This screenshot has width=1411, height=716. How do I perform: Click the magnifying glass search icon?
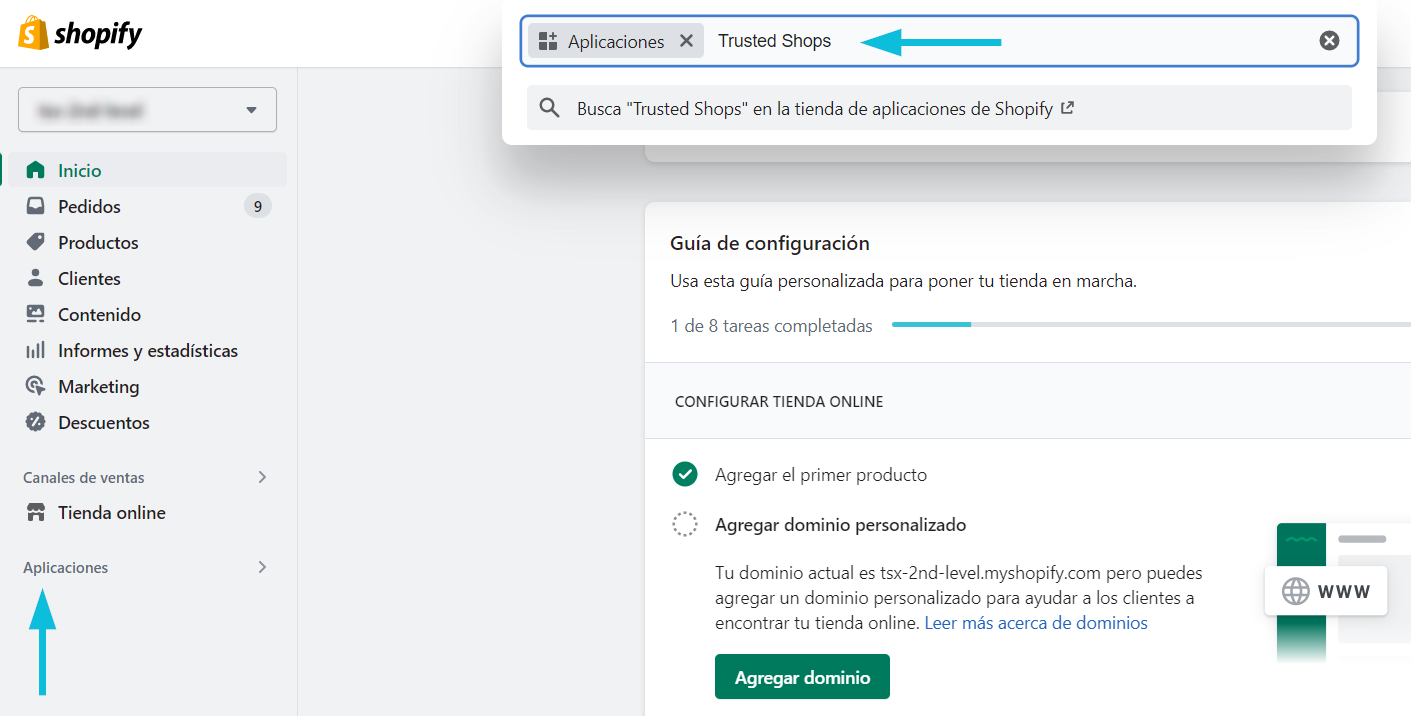(549, 108)
